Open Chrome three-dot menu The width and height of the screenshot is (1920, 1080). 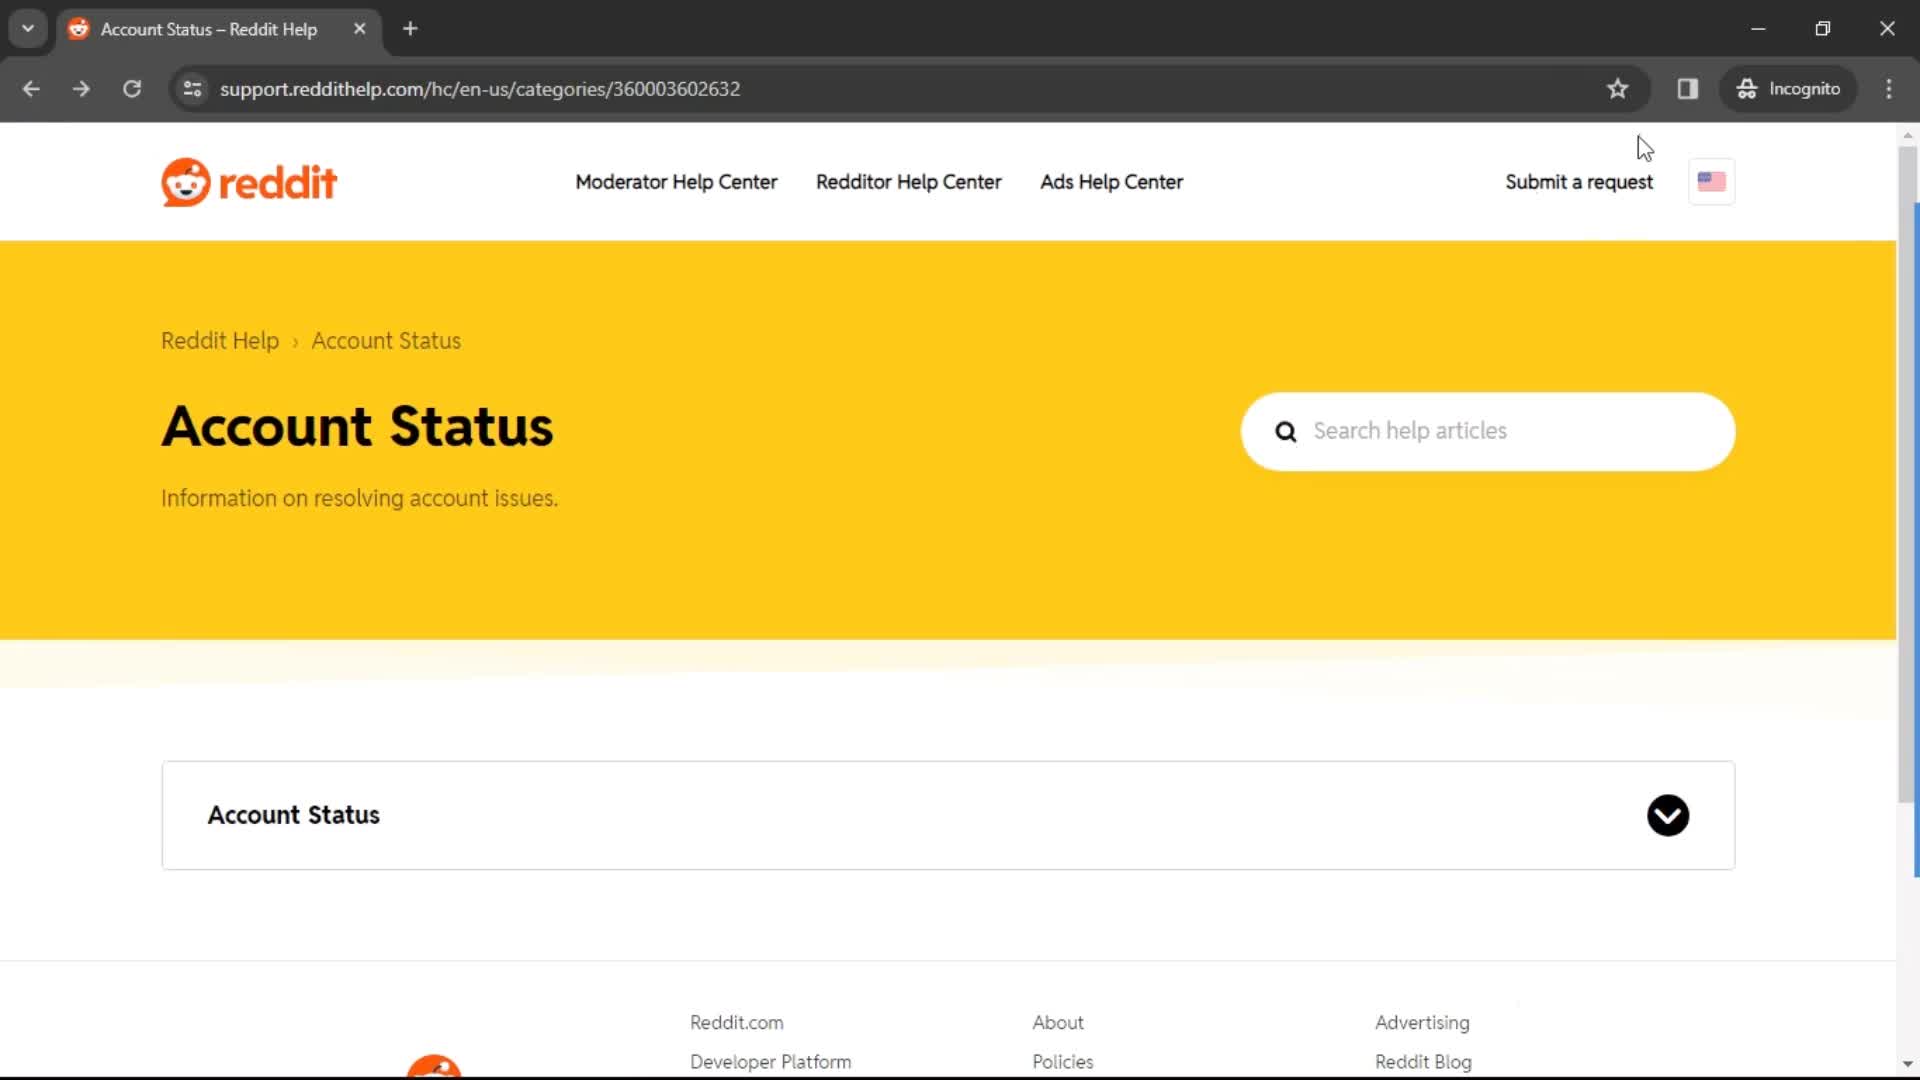[1888, 89]
